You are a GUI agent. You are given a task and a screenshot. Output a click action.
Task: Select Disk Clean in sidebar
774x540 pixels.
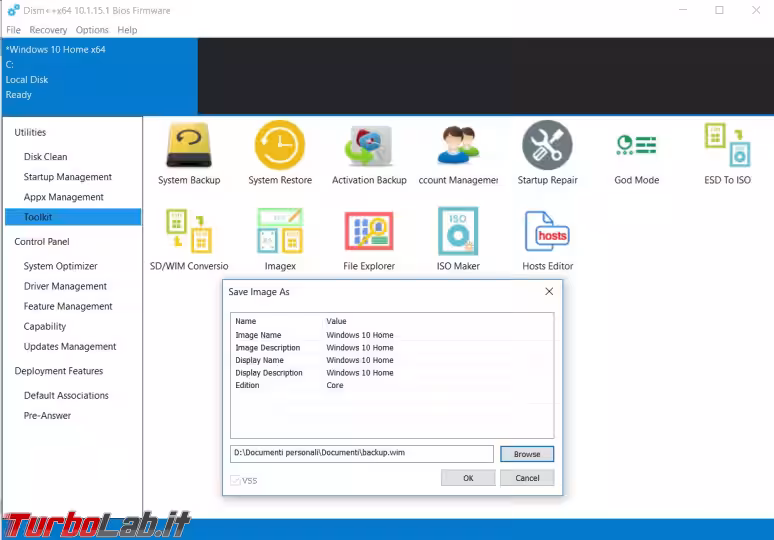pos(45,157)
